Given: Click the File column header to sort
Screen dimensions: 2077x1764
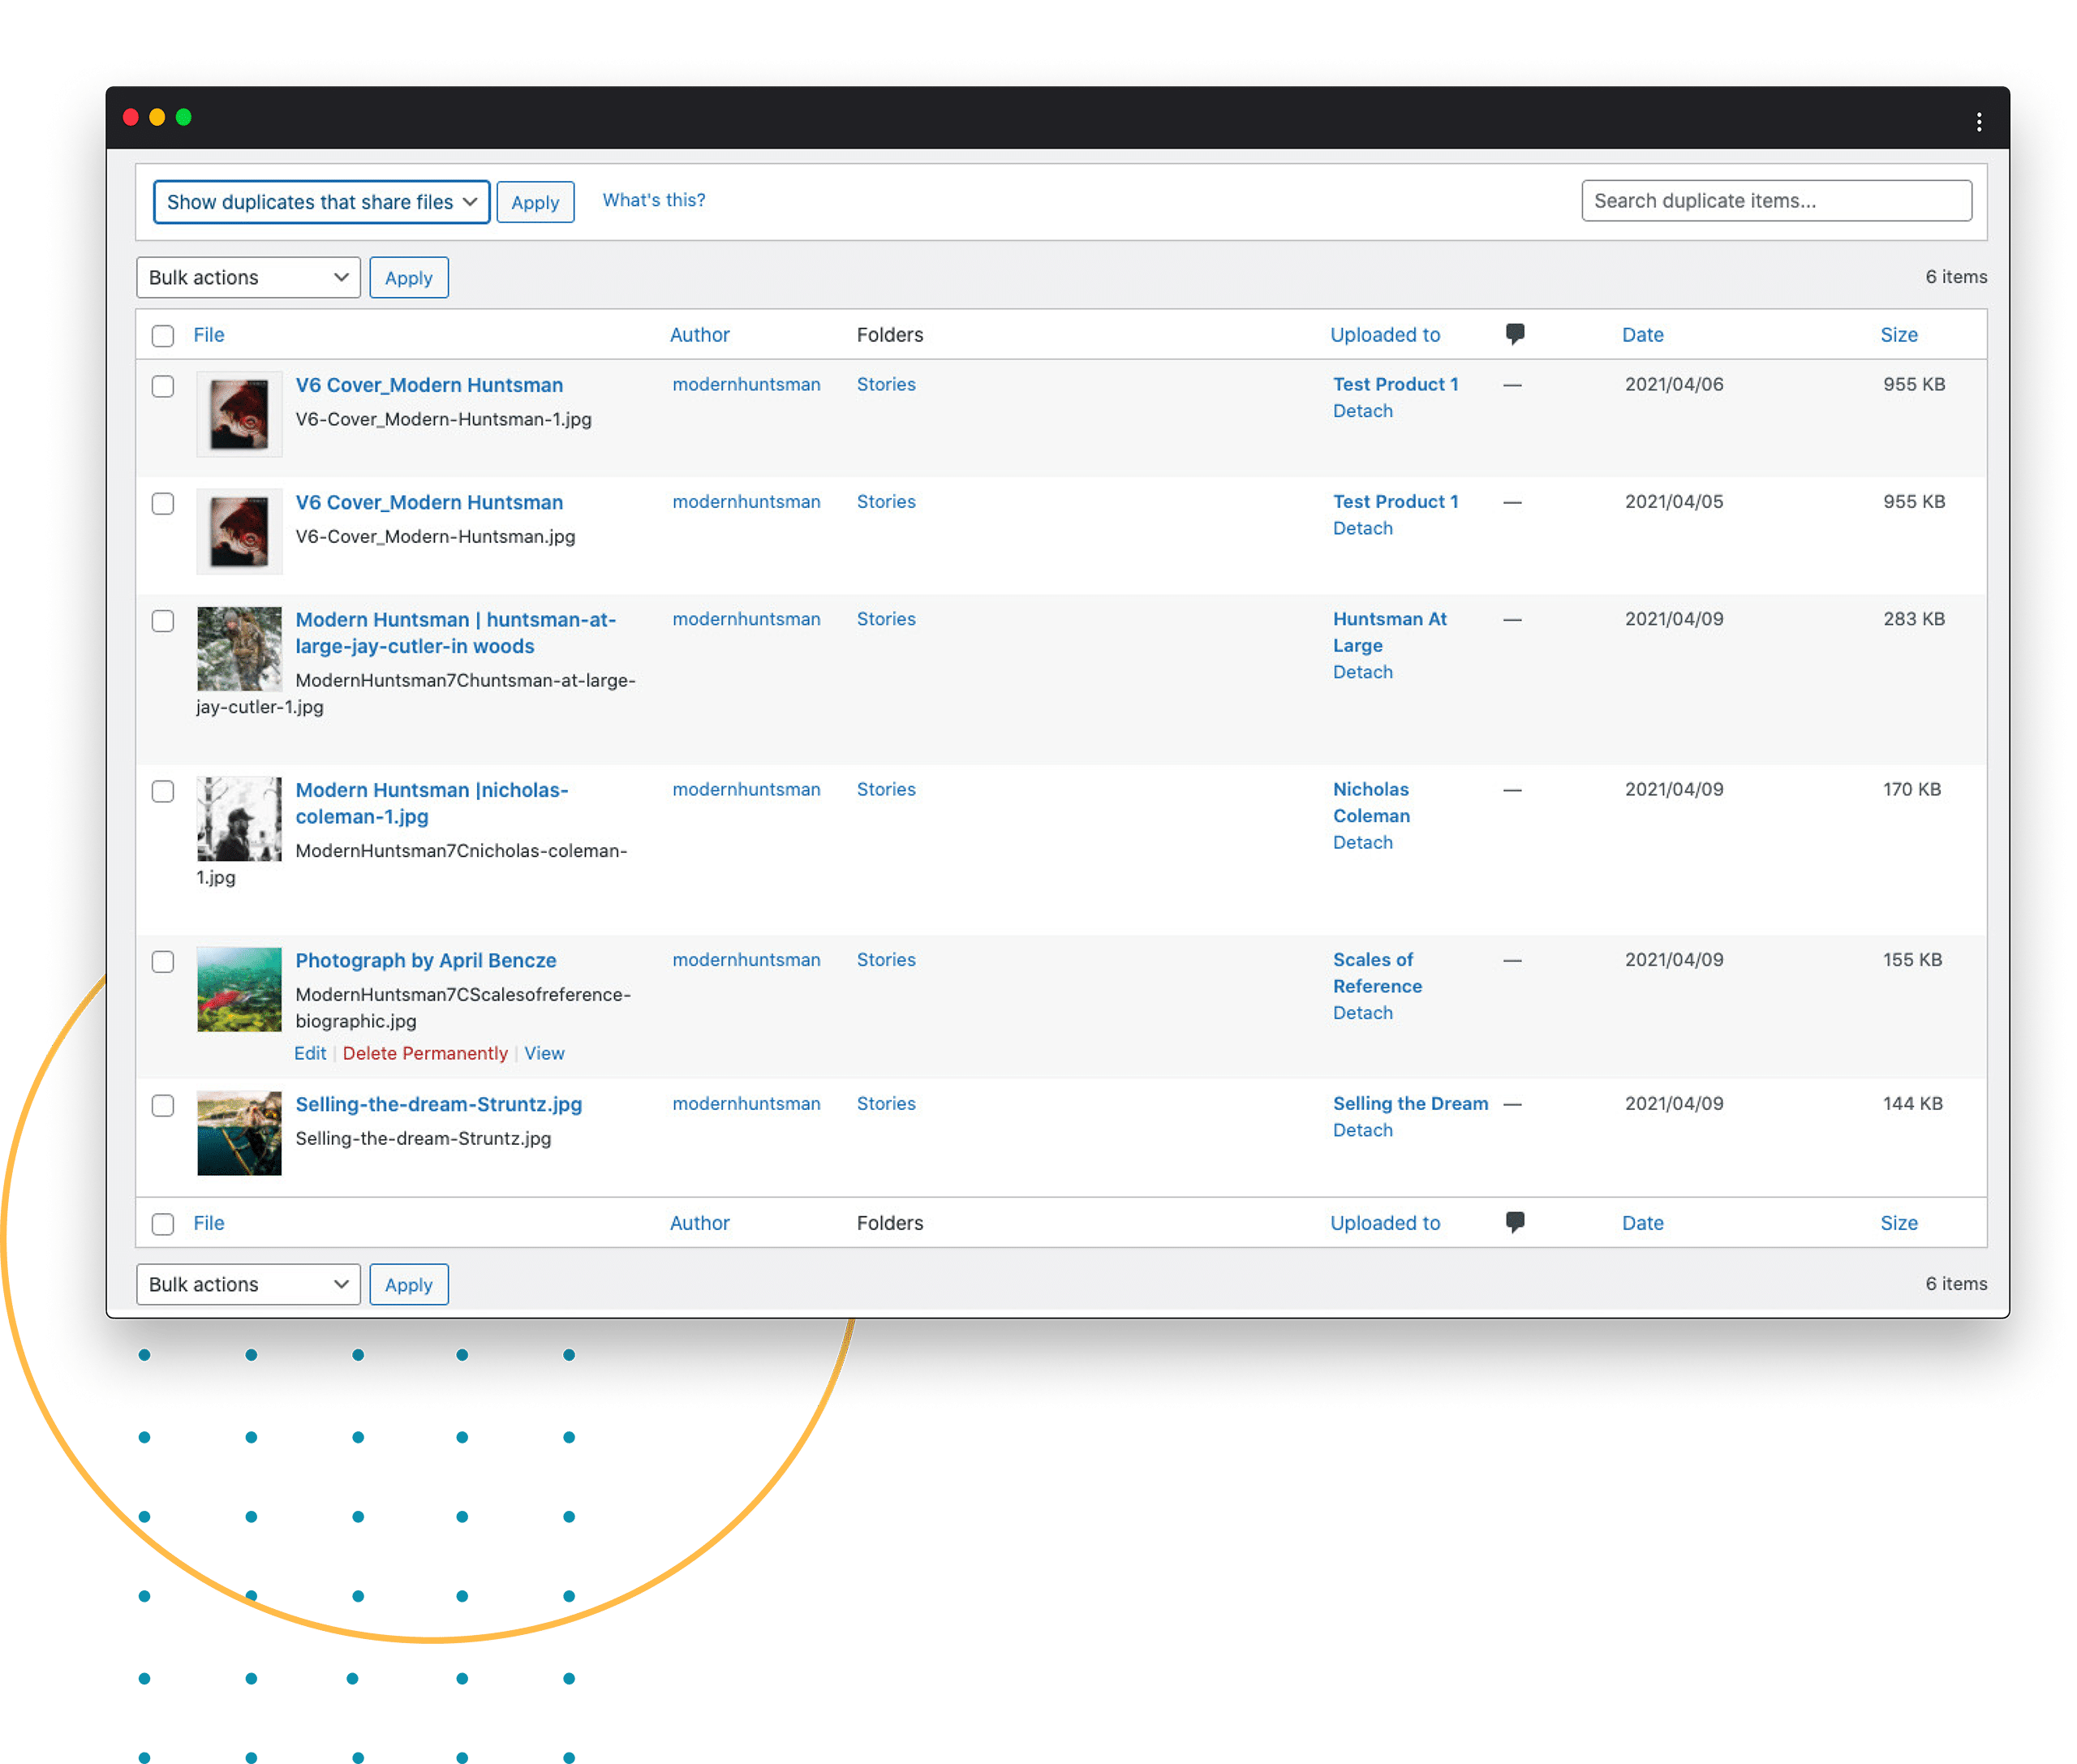Looking at the screenshot, I should (209, 334).
